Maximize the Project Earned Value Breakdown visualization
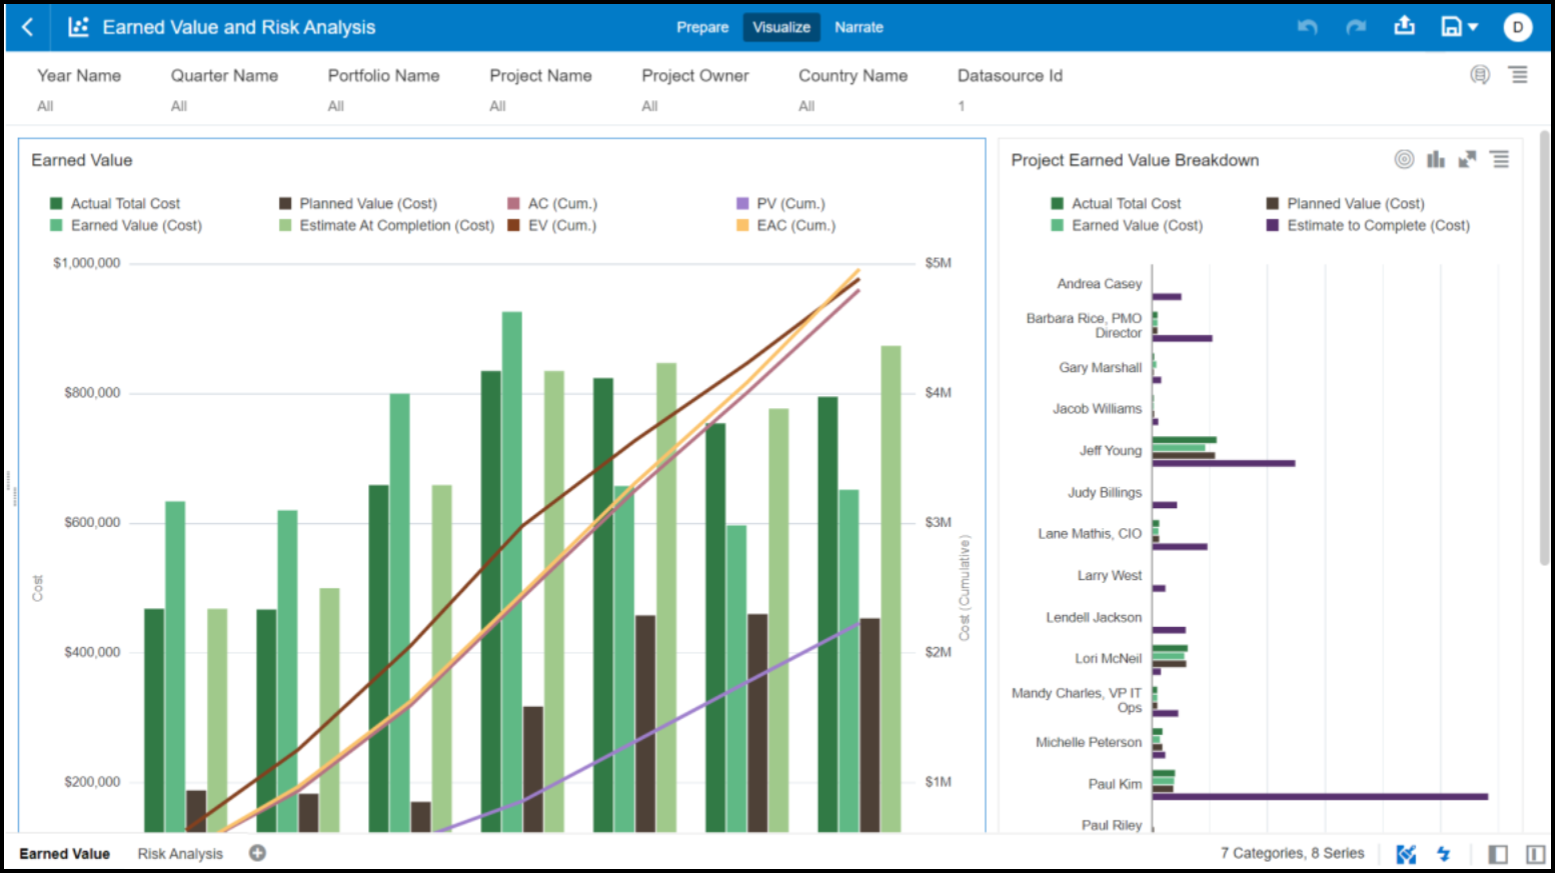This screenshot has height=873, width=1555. click(x=1467, y=159)
